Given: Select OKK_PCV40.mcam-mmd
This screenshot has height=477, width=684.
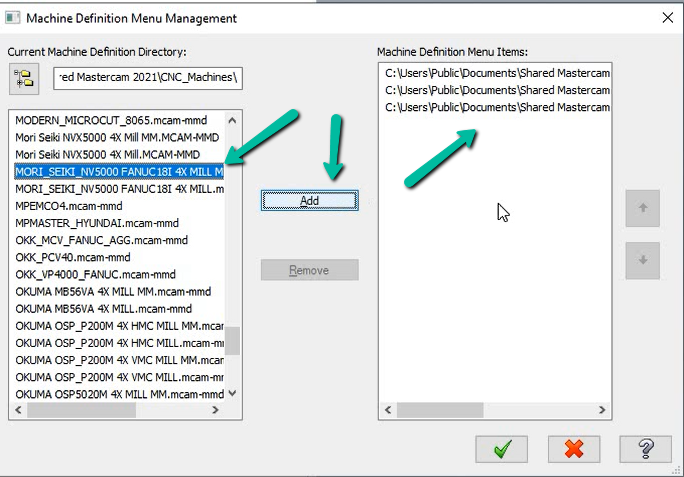Looking at the screenshot, I should [x=73, y=257].
